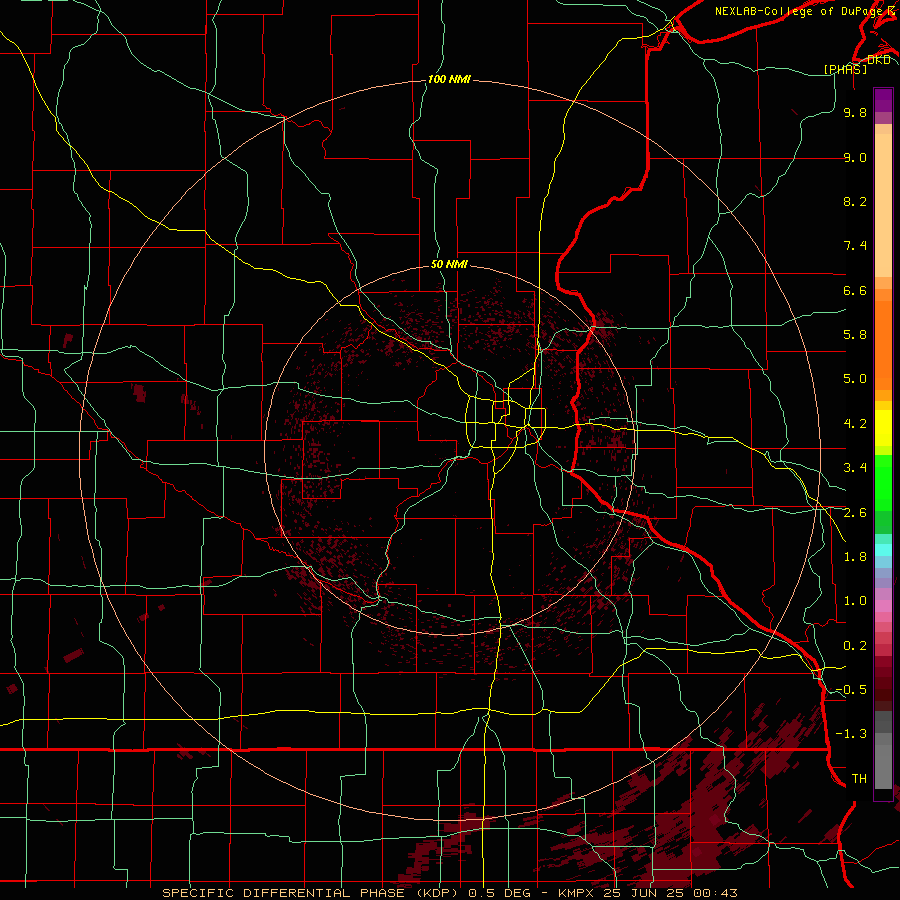Select the 9.8 value on the color scale
The height and width of the screenshot is (900, 900).
(x=855, y=112)
